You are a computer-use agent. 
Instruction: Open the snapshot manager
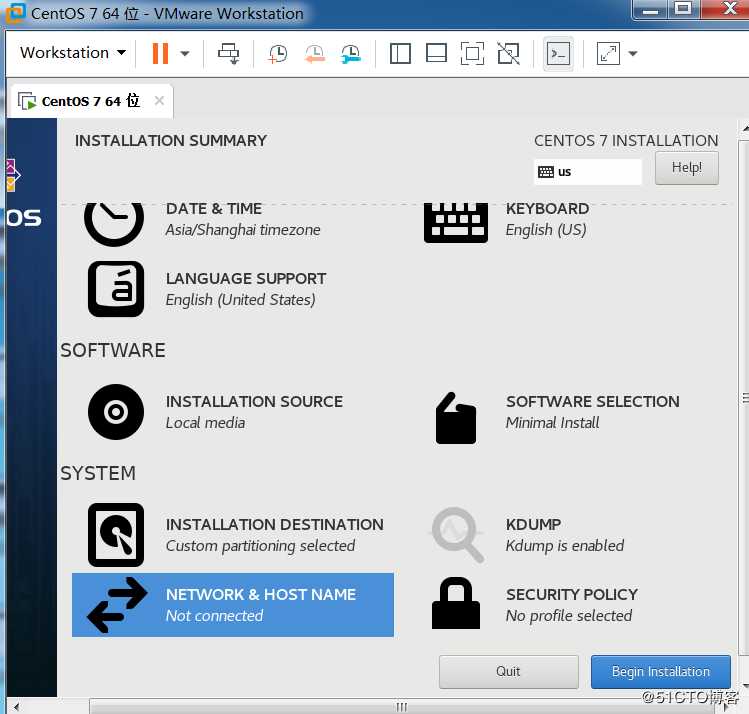tap(351, 53)
